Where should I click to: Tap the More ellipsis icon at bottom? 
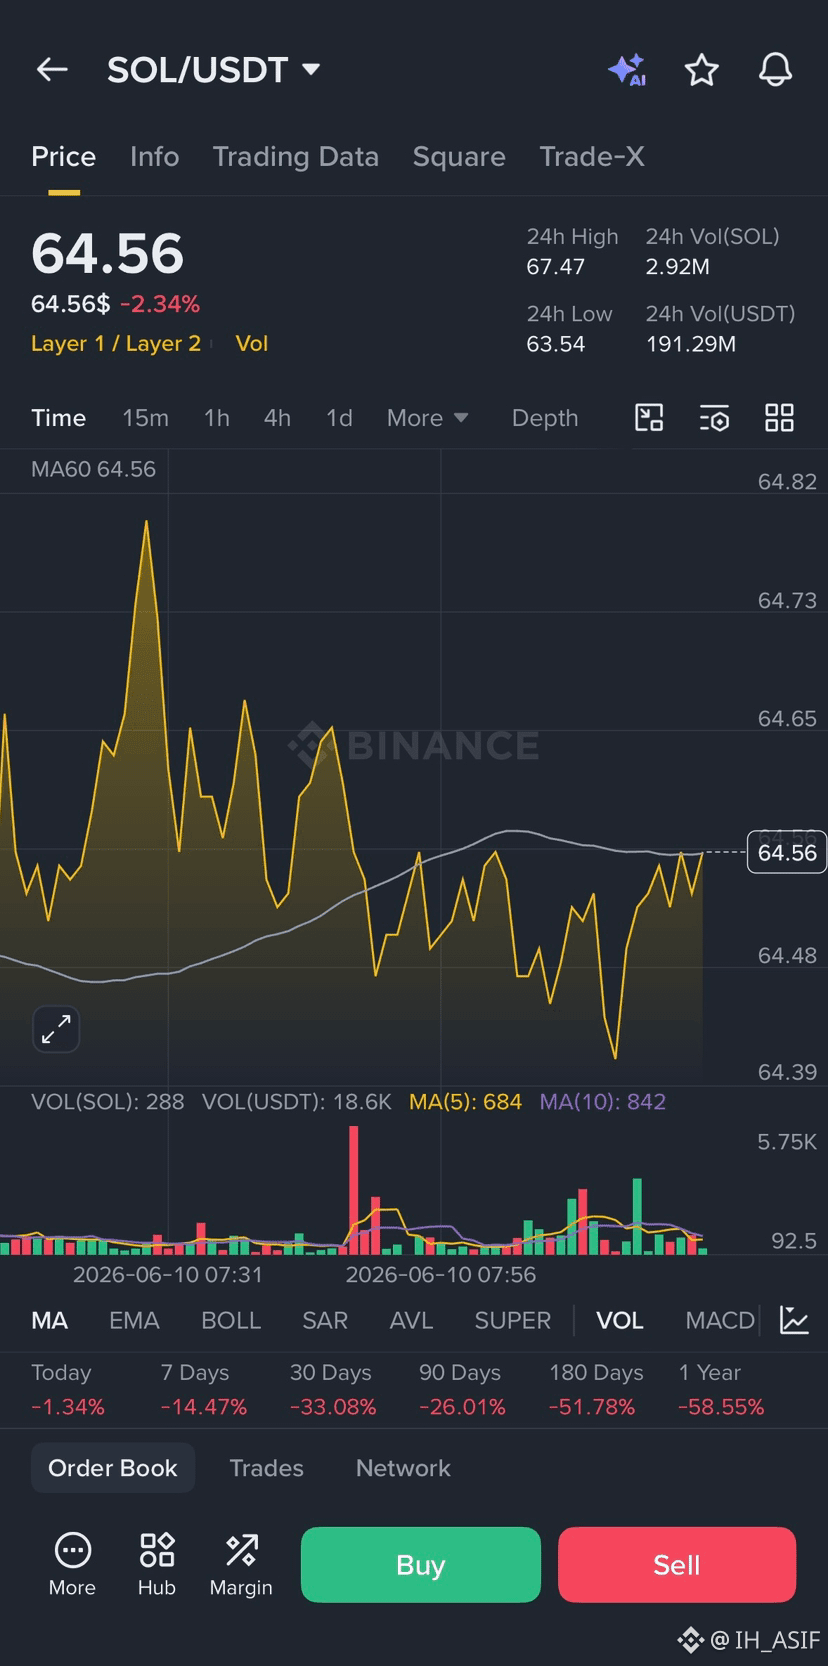click(72, 1564)
